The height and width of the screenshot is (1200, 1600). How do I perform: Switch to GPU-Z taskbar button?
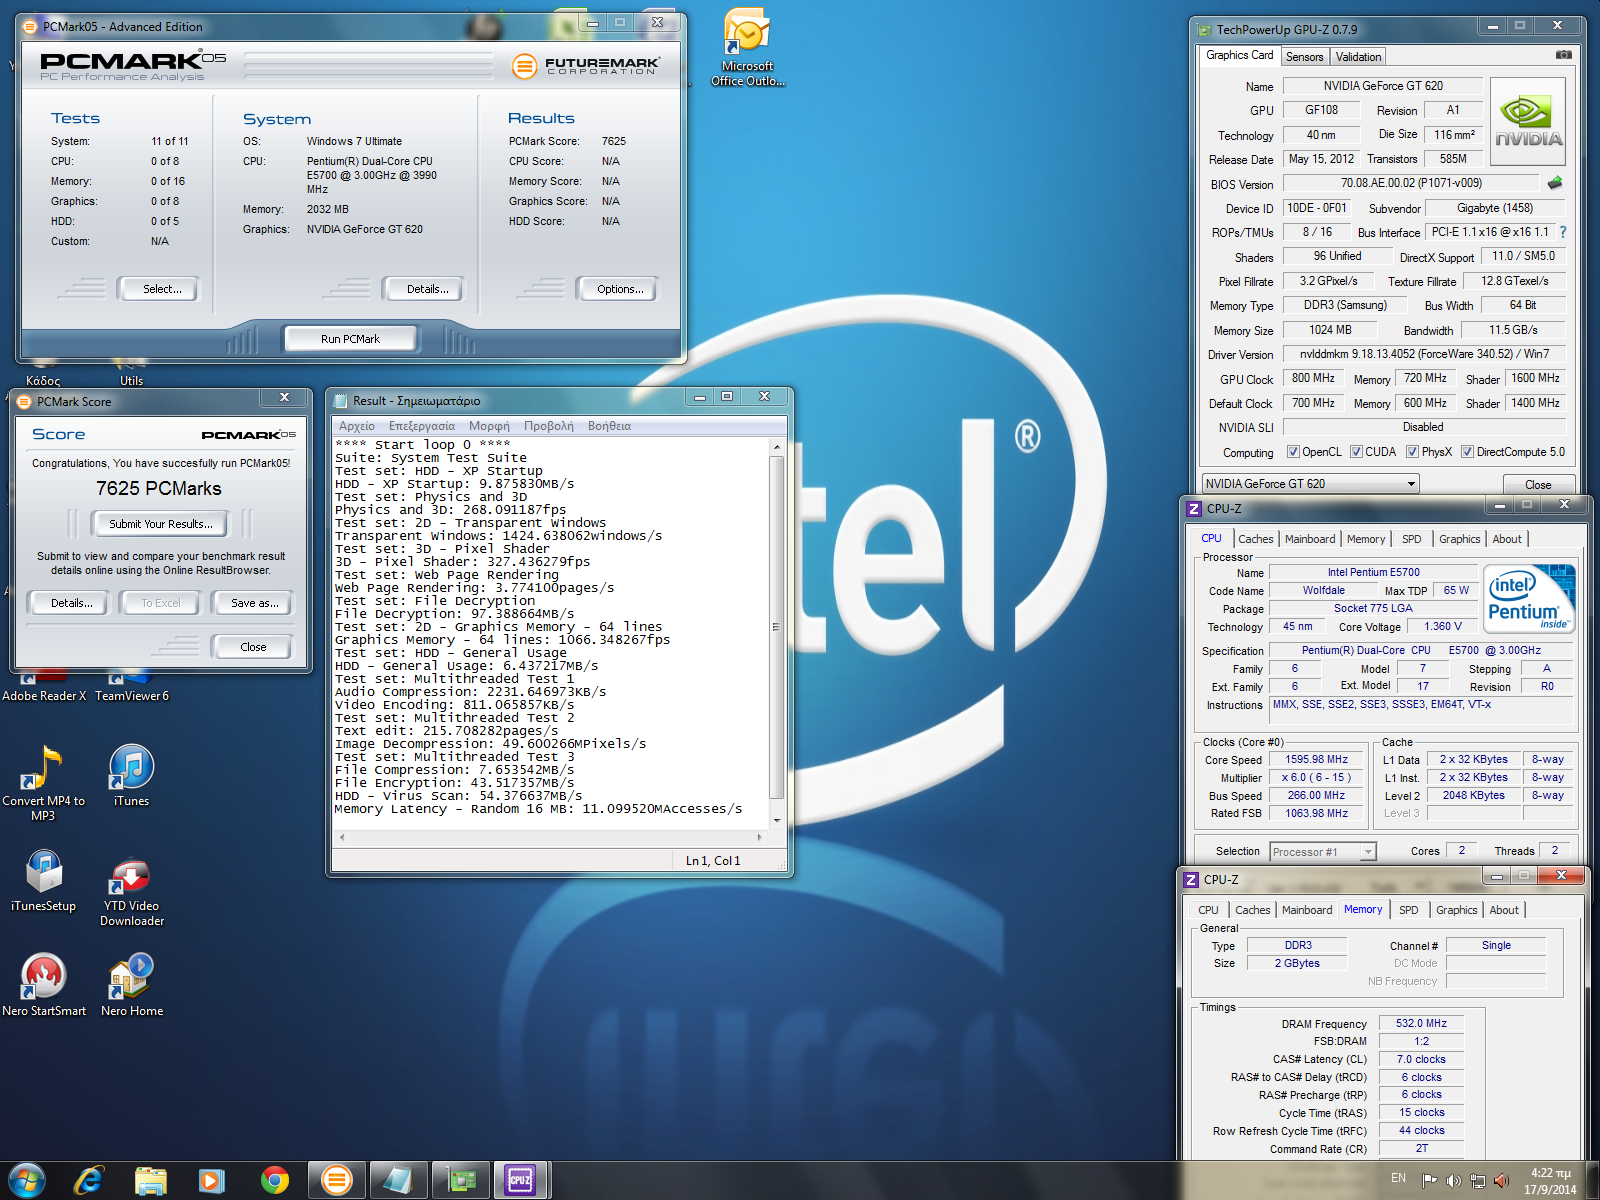point(460,1181)
